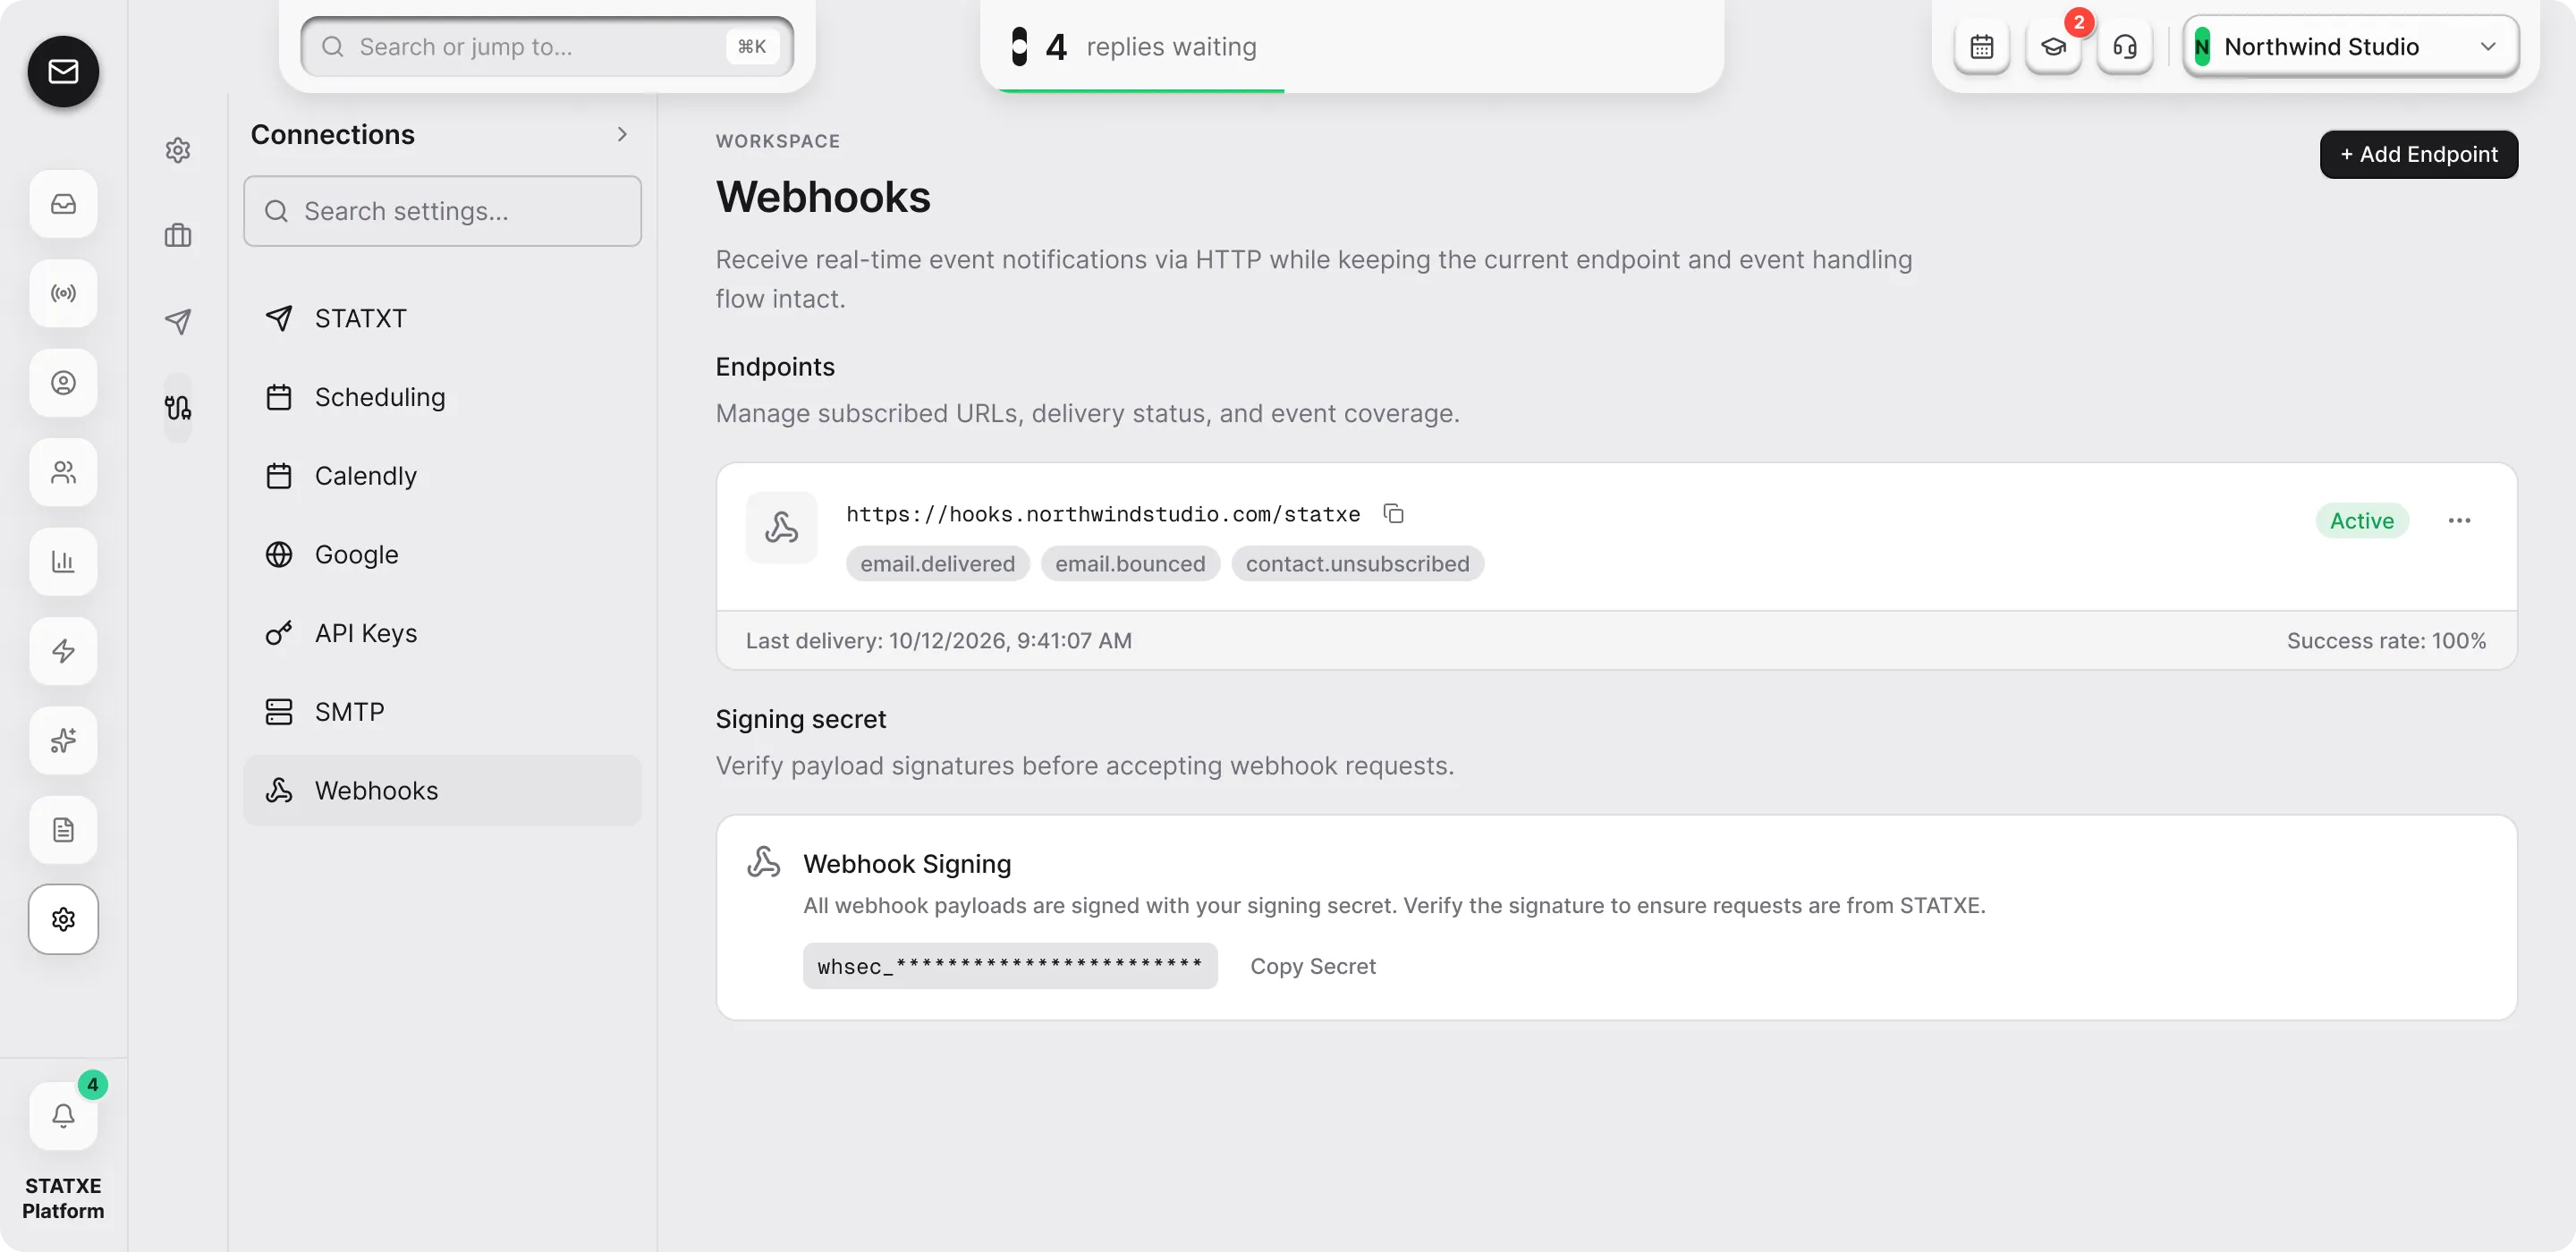Viewport: 2576px width, 1252px height.
Task: Click the Search or jump to field
Action: [547, 47]
